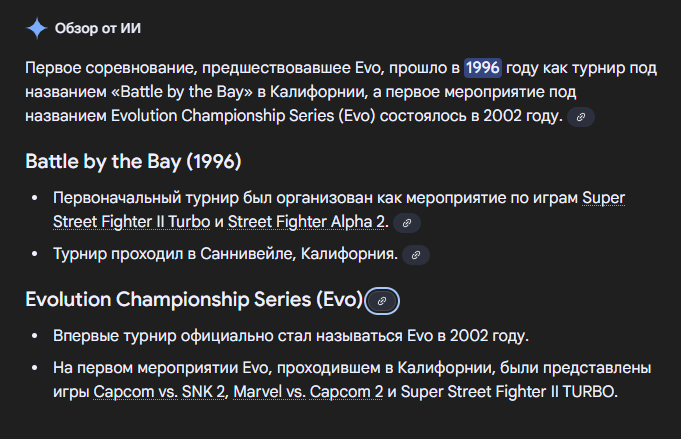Screen dimensions: 681x439
Task: Click the "Обзор от ИИ" label
Action: point(98,28)
